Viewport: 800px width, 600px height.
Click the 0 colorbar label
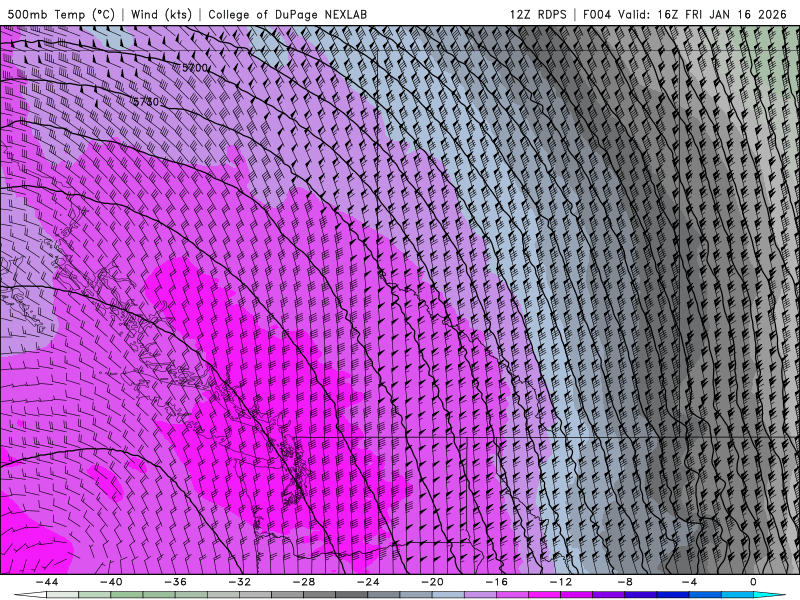click(754, 582)
